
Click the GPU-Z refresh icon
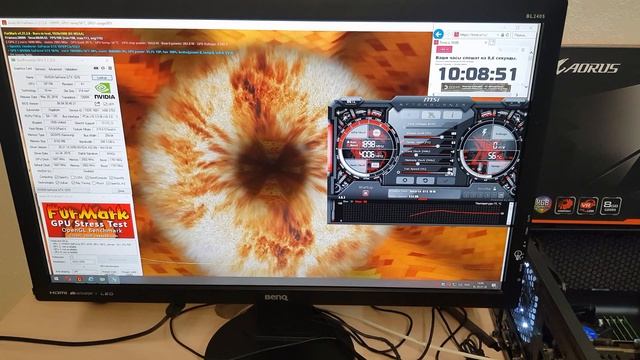click(103, 68)
